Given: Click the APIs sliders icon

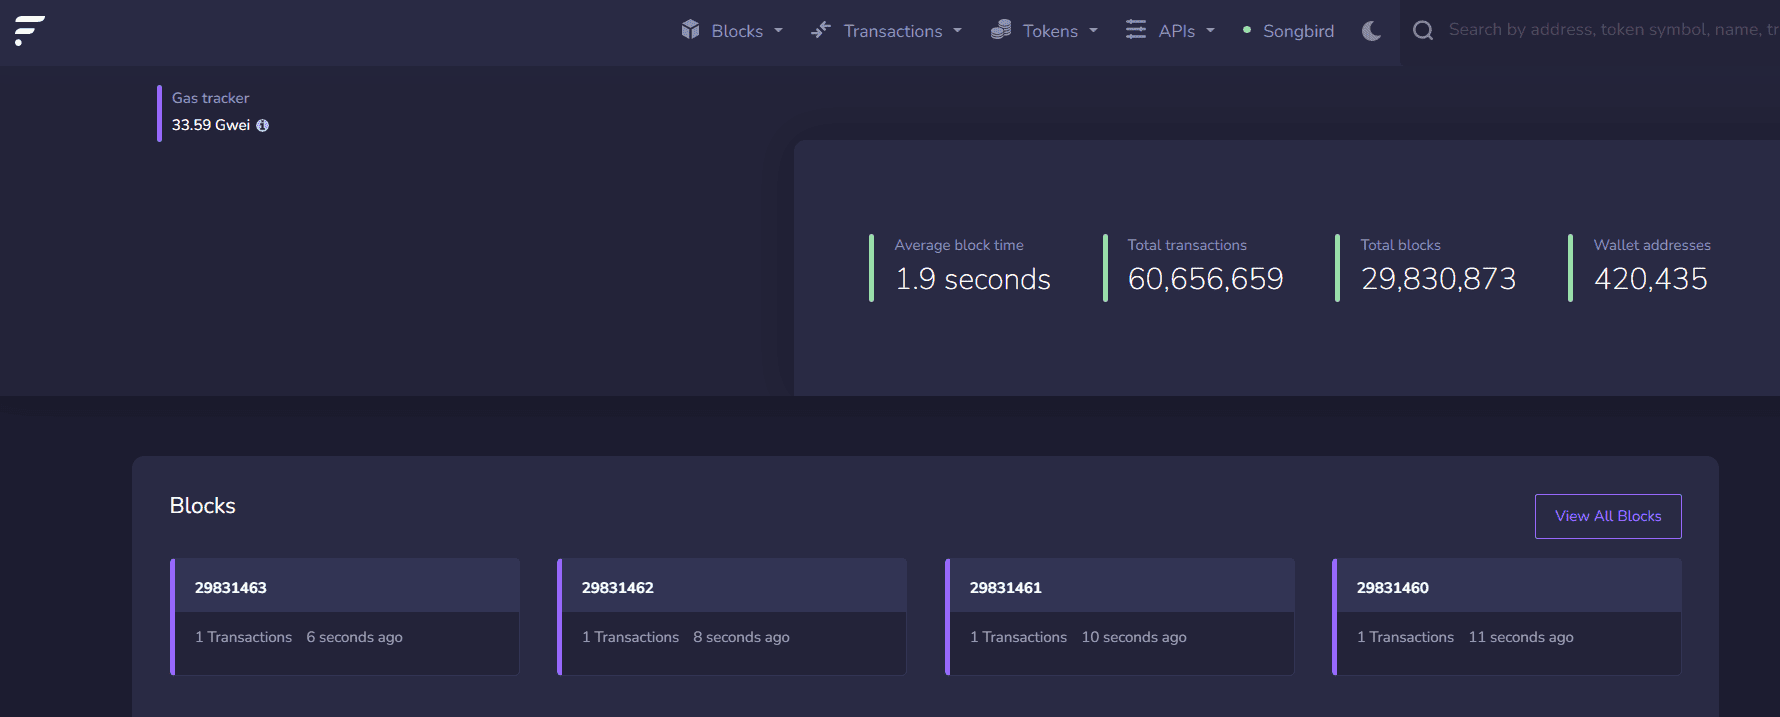Looking at the screenshot, I should 1136,30.
